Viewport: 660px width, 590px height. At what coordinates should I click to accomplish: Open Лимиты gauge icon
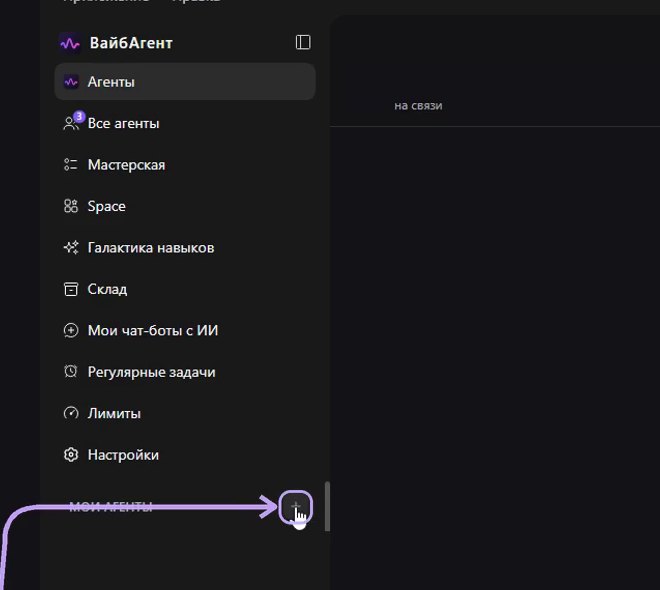pyautogui.click(x=71, y=413)
